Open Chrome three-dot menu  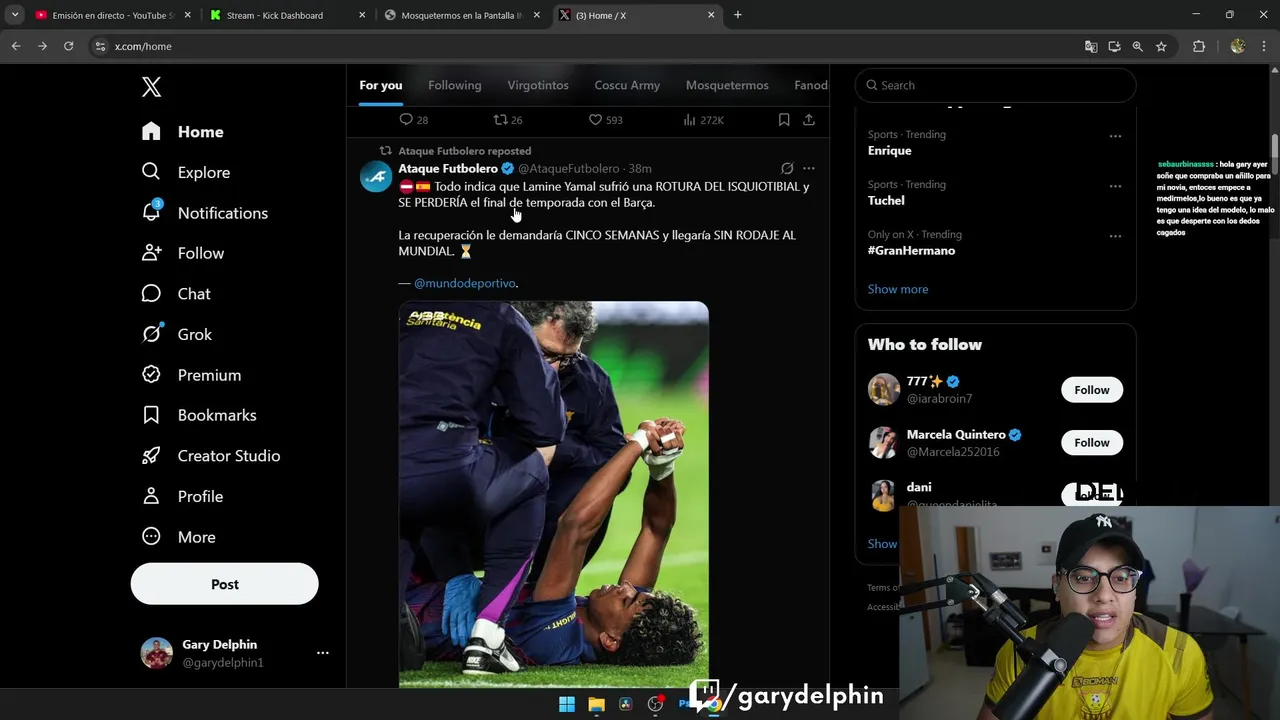1264,46
